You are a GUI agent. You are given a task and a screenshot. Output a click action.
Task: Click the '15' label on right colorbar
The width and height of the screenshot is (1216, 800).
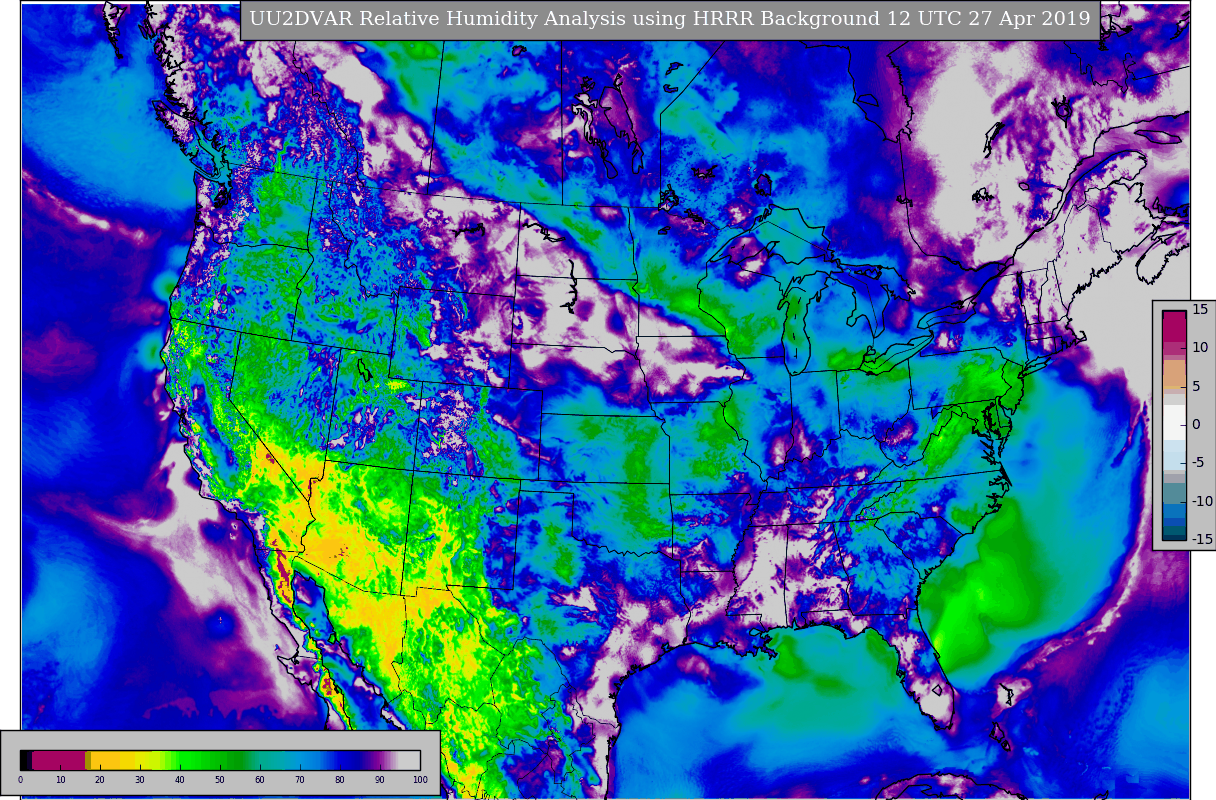[x=1200, y=309]
